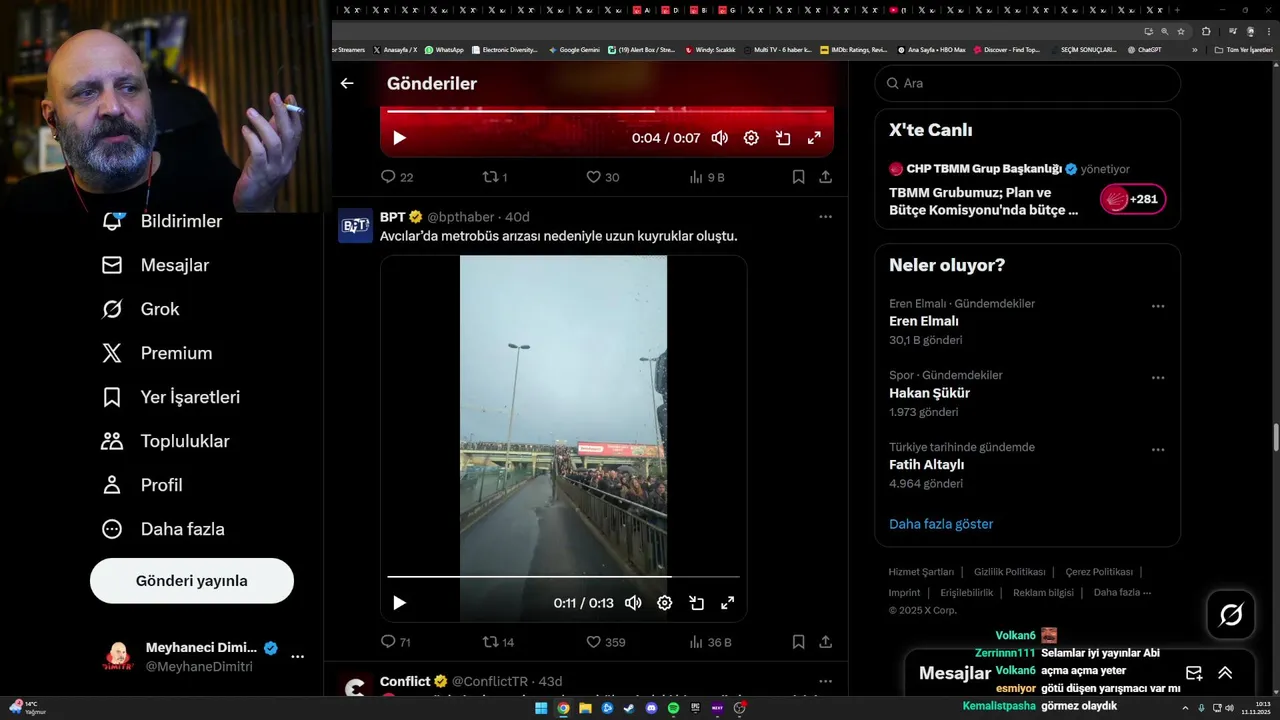
Task: Bookmark the top post
Action: 798,177
